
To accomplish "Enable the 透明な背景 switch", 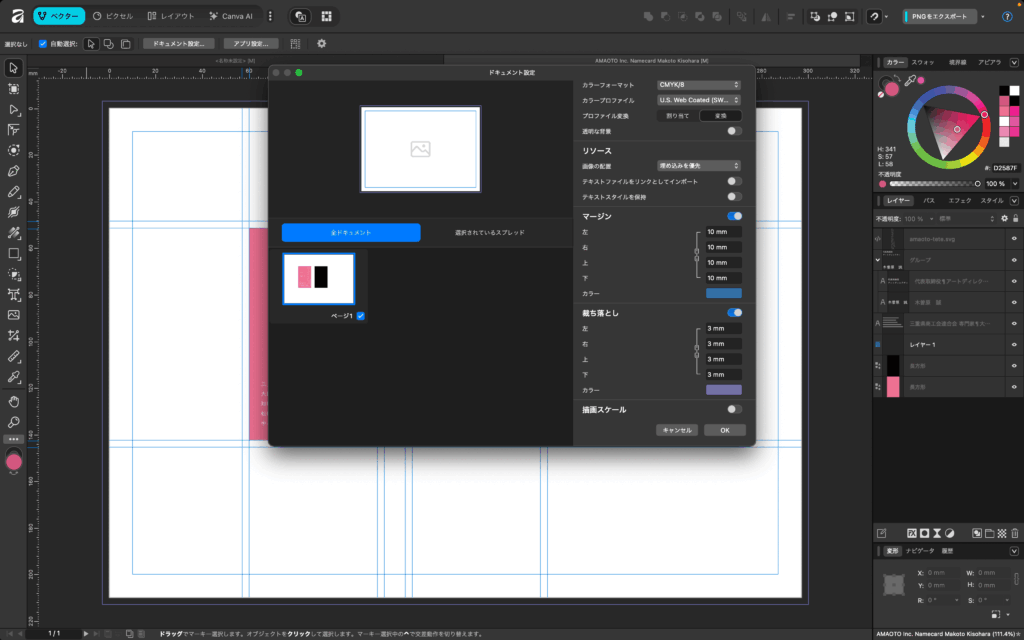I will point(735,131).
